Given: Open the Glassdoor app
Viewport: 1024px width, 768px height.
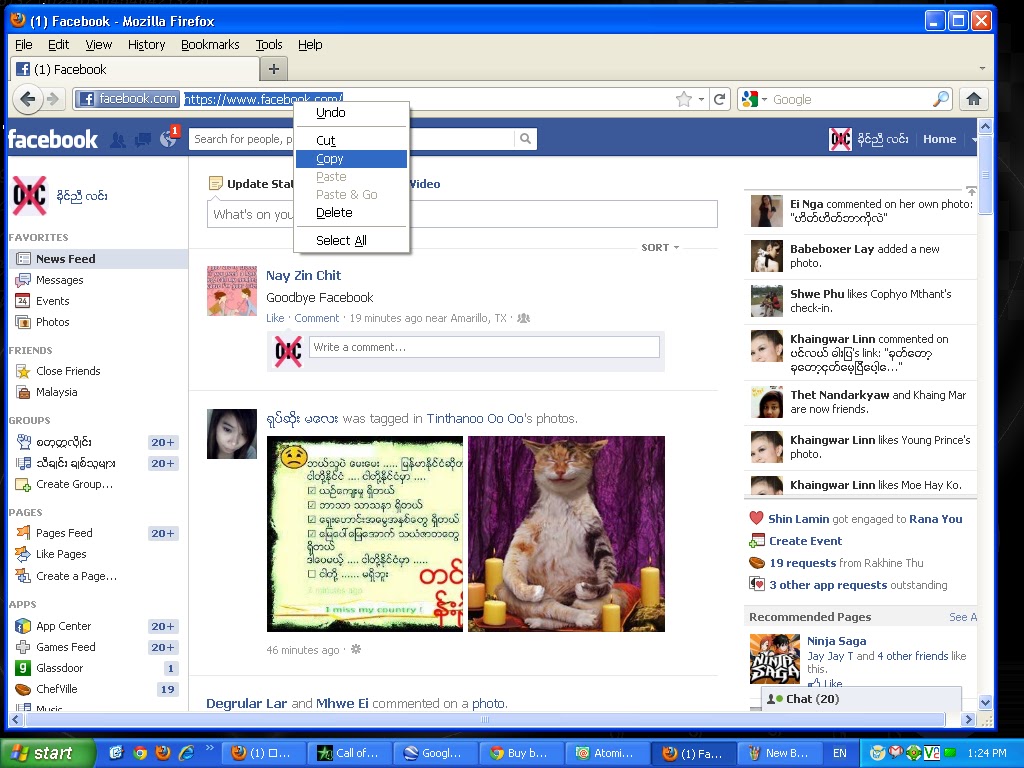Looking at the screenshot, I should click(59, 668).
